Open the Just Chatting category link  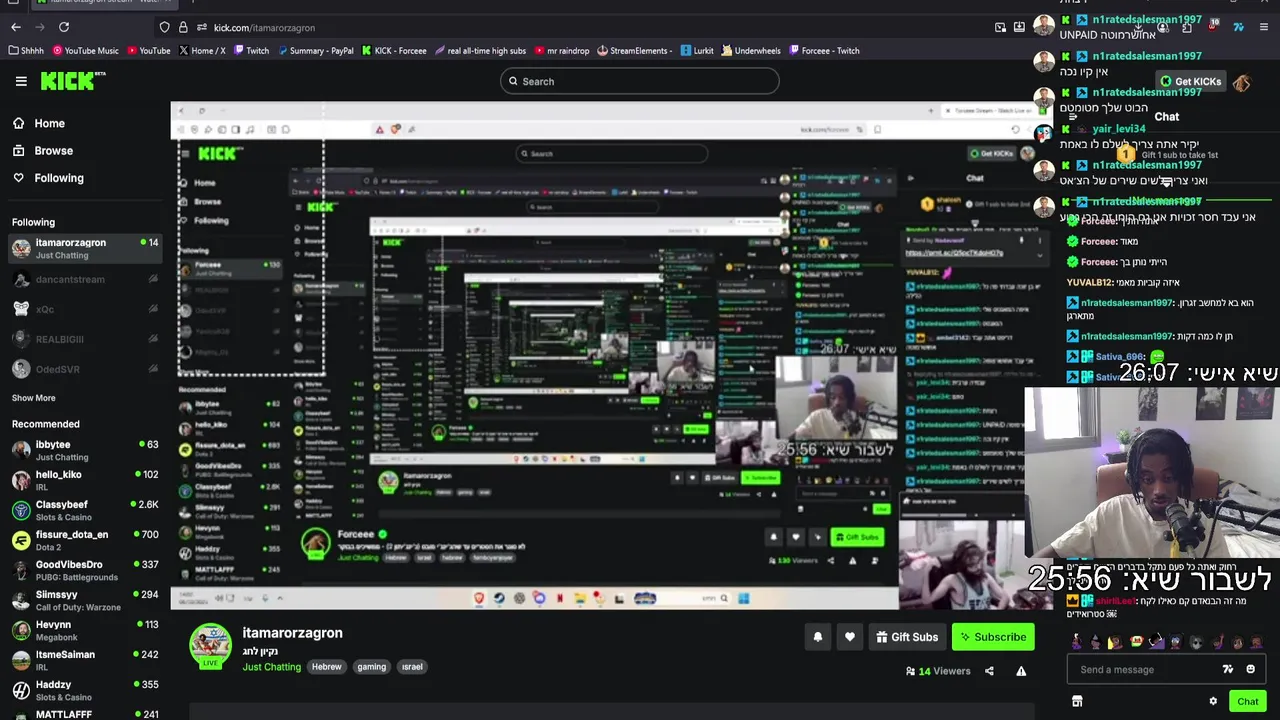tap(271, 667)
